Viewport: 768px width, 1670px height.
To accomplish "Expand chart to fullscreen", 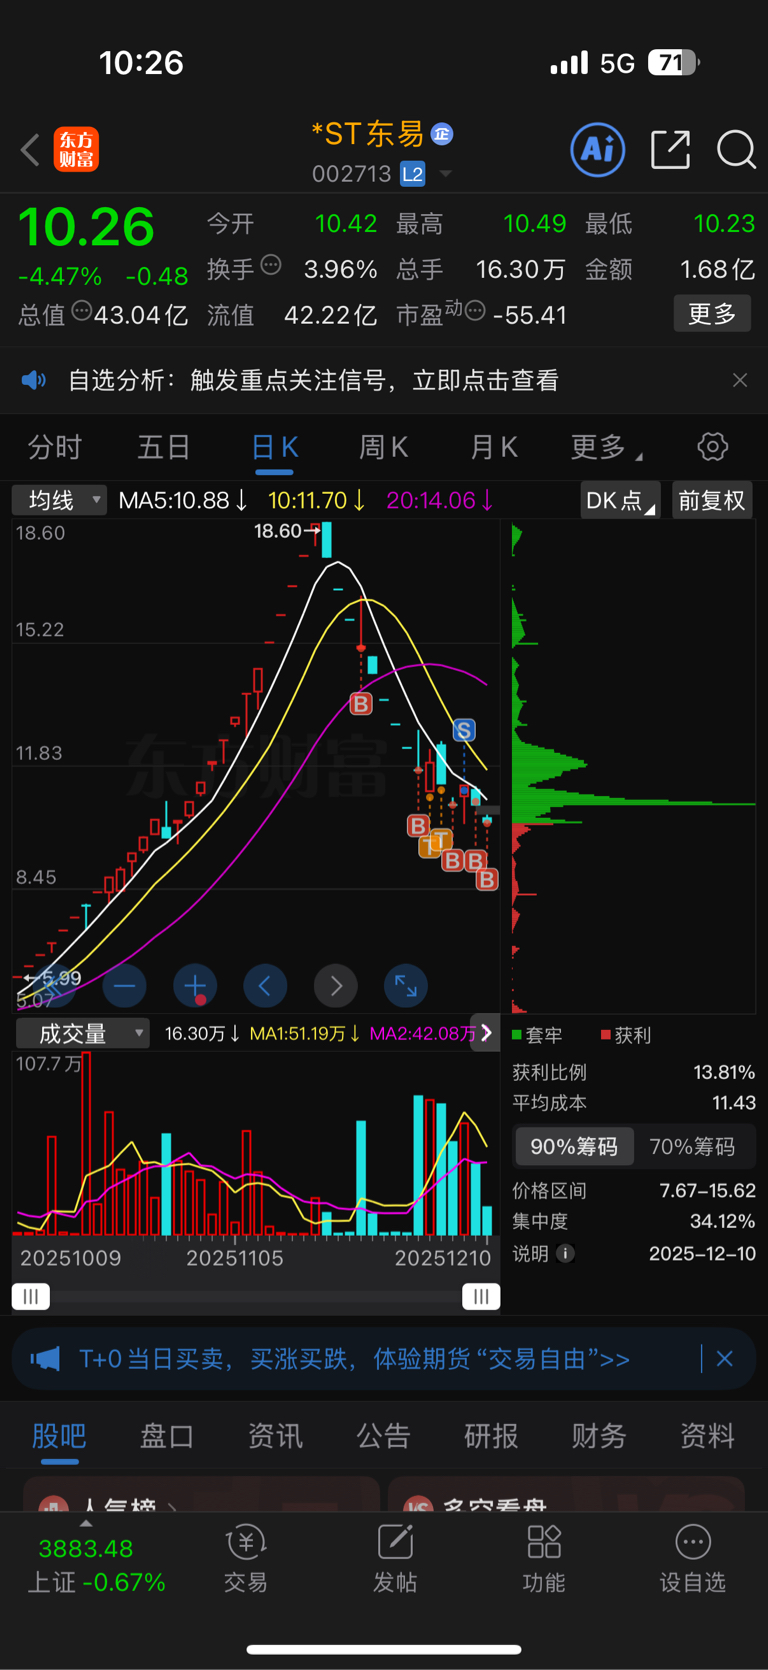I will [x=406, y=986].
